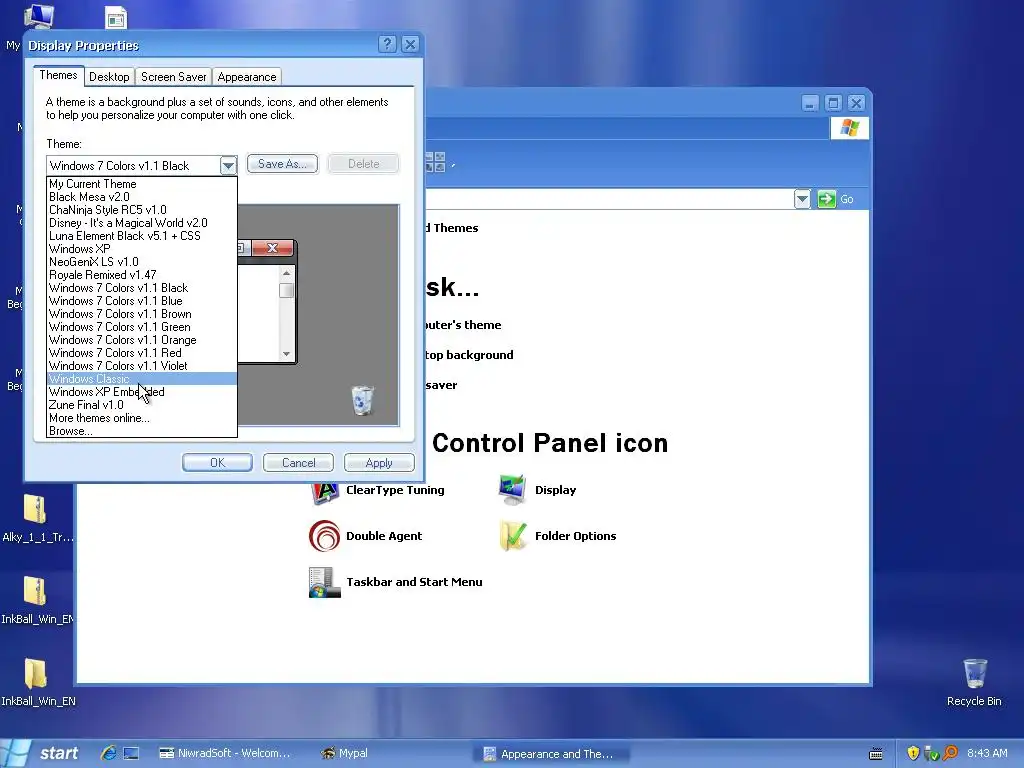
Task: Click the Save As... button
Action: tap(282, 164)
